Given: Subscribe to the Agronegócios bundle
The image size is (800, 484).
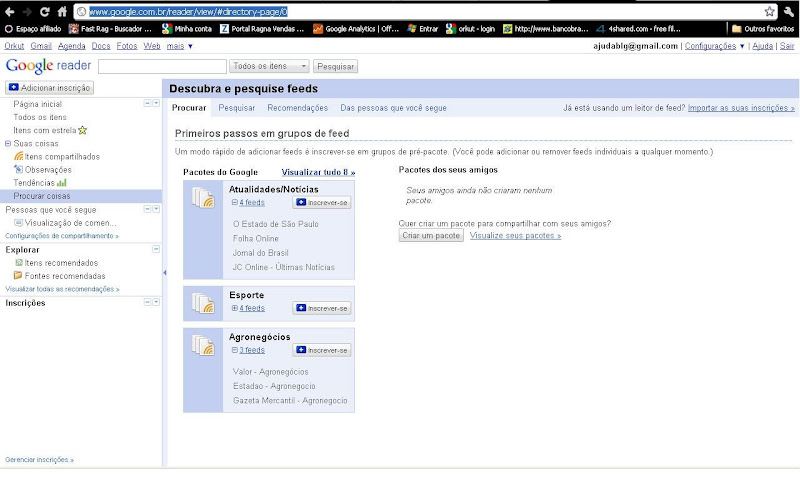Looking at the screenshot, I should [x=322, y=350].
